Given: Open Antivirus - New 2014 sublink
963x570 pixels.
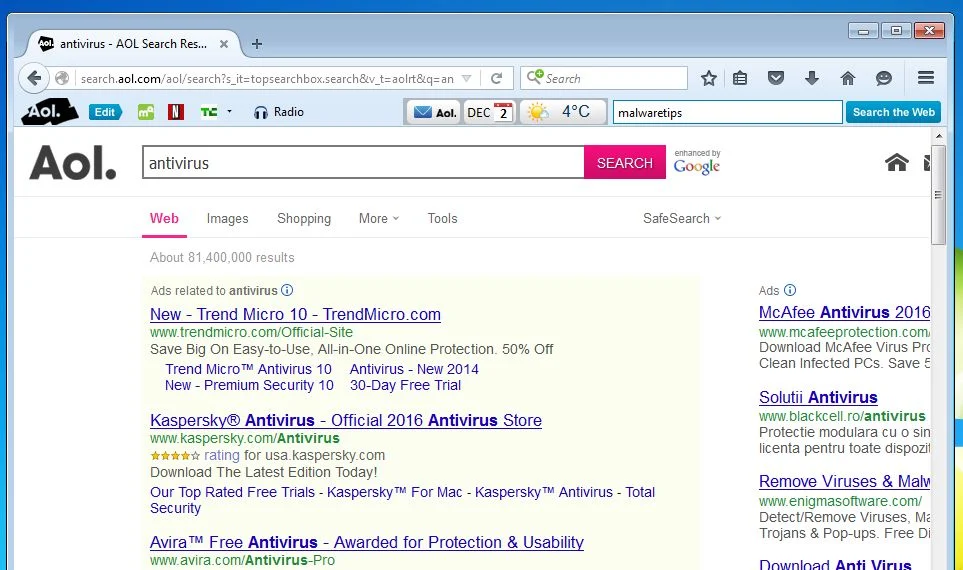Looking at the screenshot, I should tap(414, 369).
